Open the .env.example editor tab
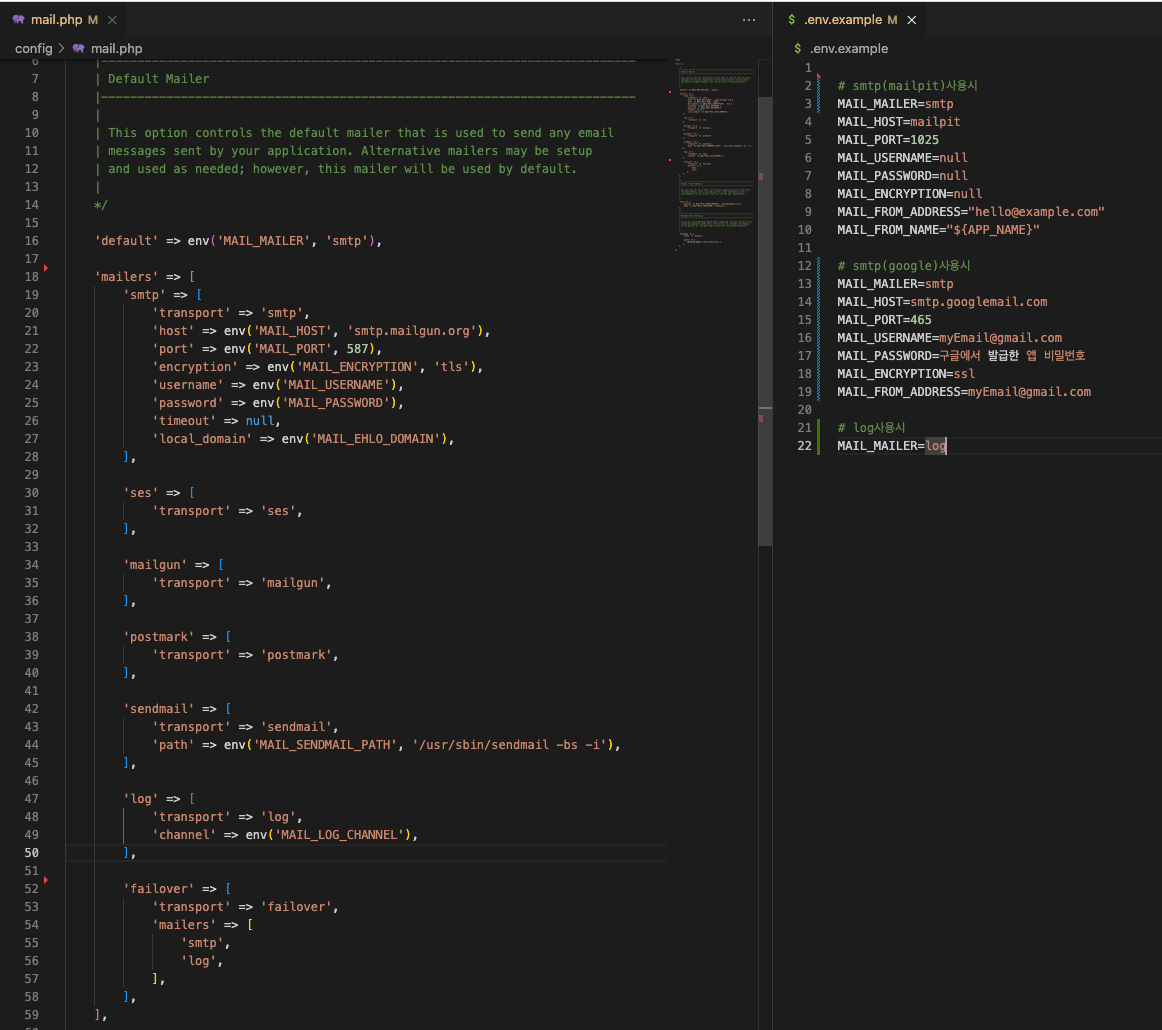The height and width of the screenshot is (1030, 1162). pos(850,20)
